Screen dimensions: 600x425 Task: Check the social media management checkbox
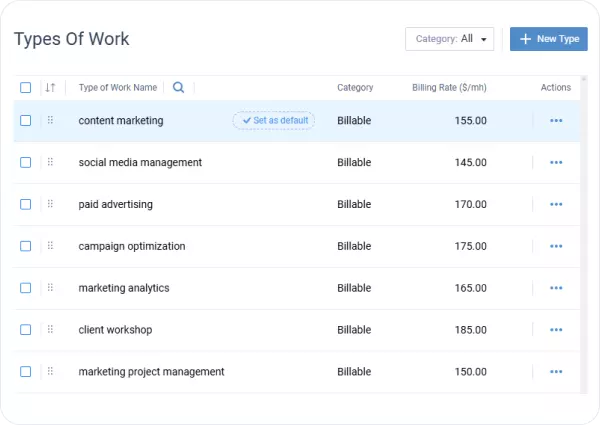point(26,163)
